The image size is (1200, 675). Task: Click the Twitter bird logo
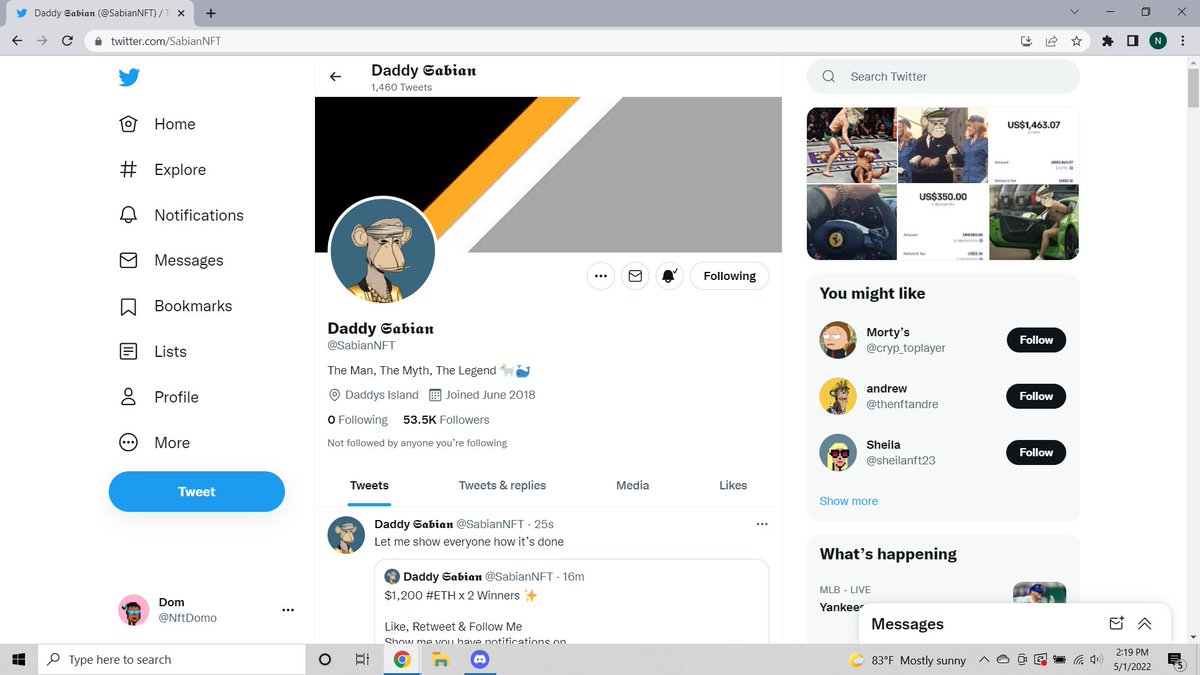pyautogui.click(x=129, y=77)
